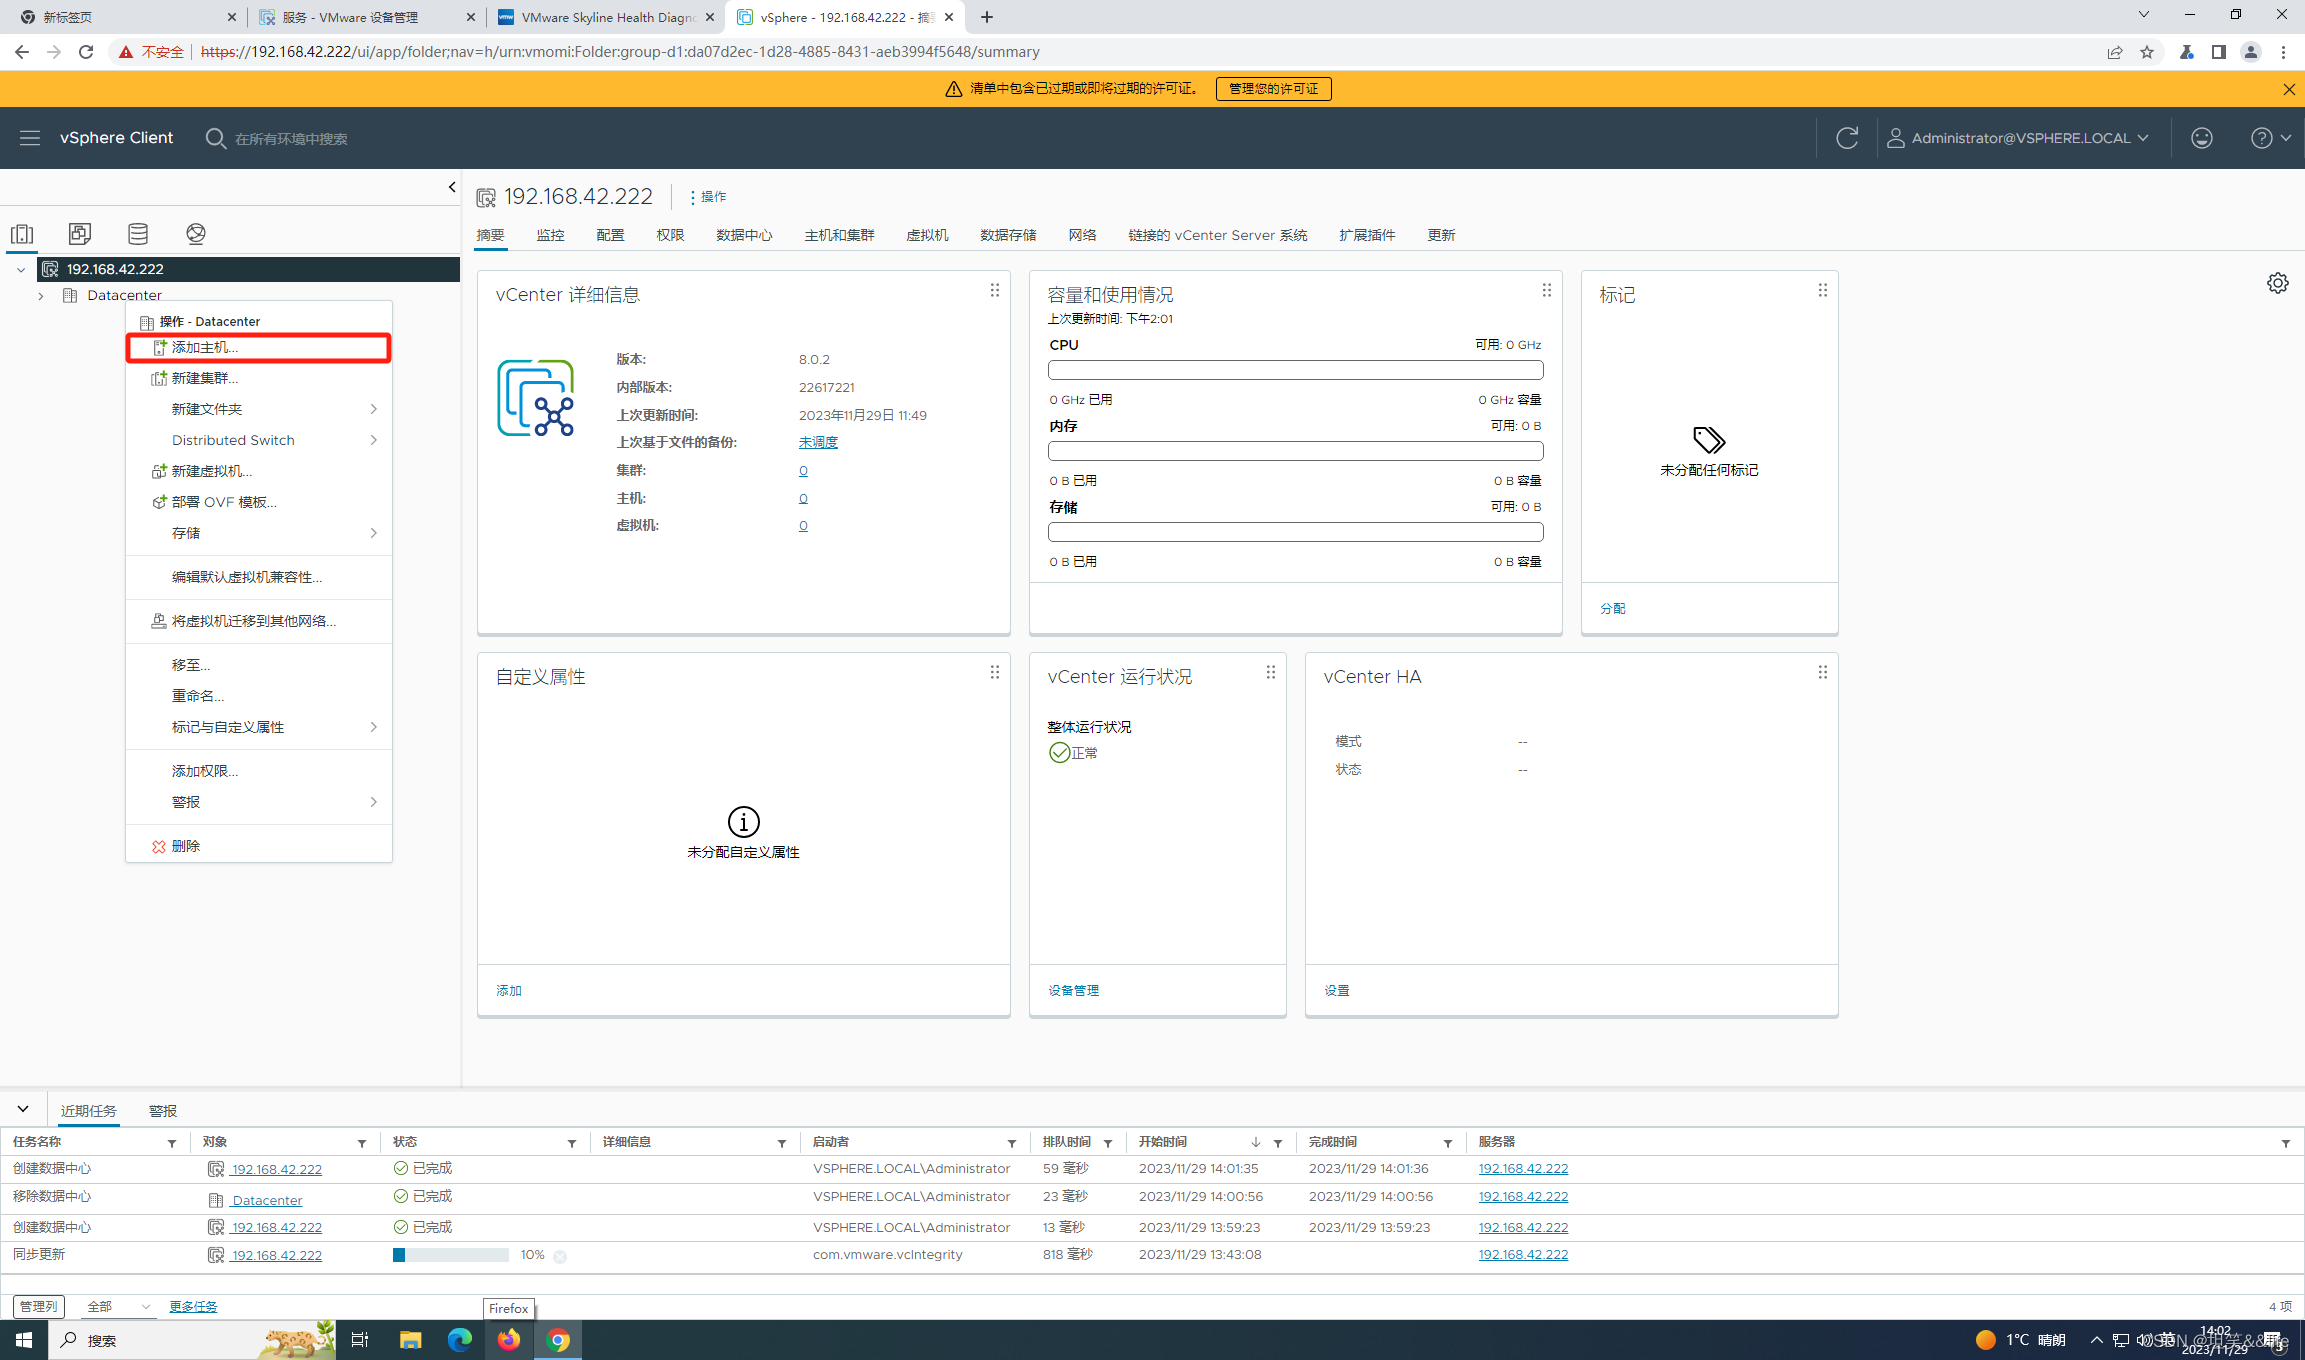Click the 管理列 button
The height and width of the screenshot is (1360, 2305).
(39, 1307)
